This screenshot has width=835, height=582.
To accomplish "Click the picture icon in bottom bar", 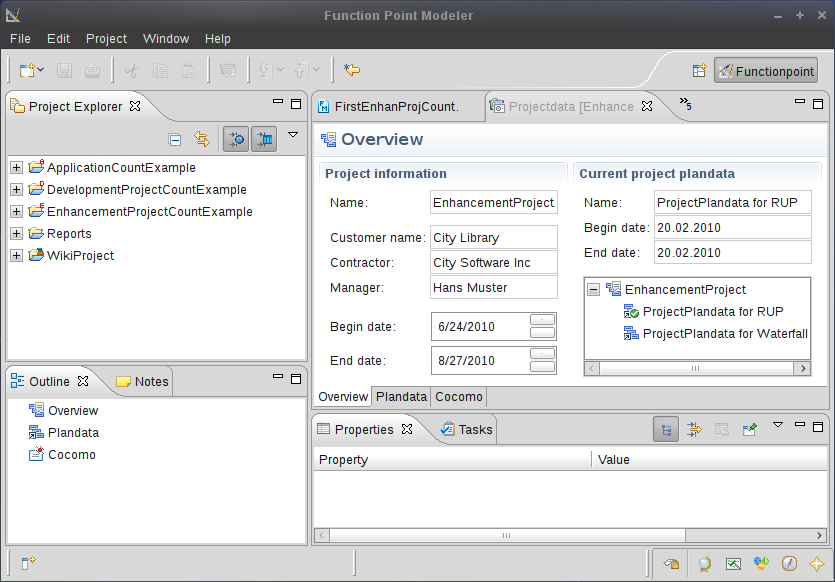I will pyautogui.click(x=733, y=563).
